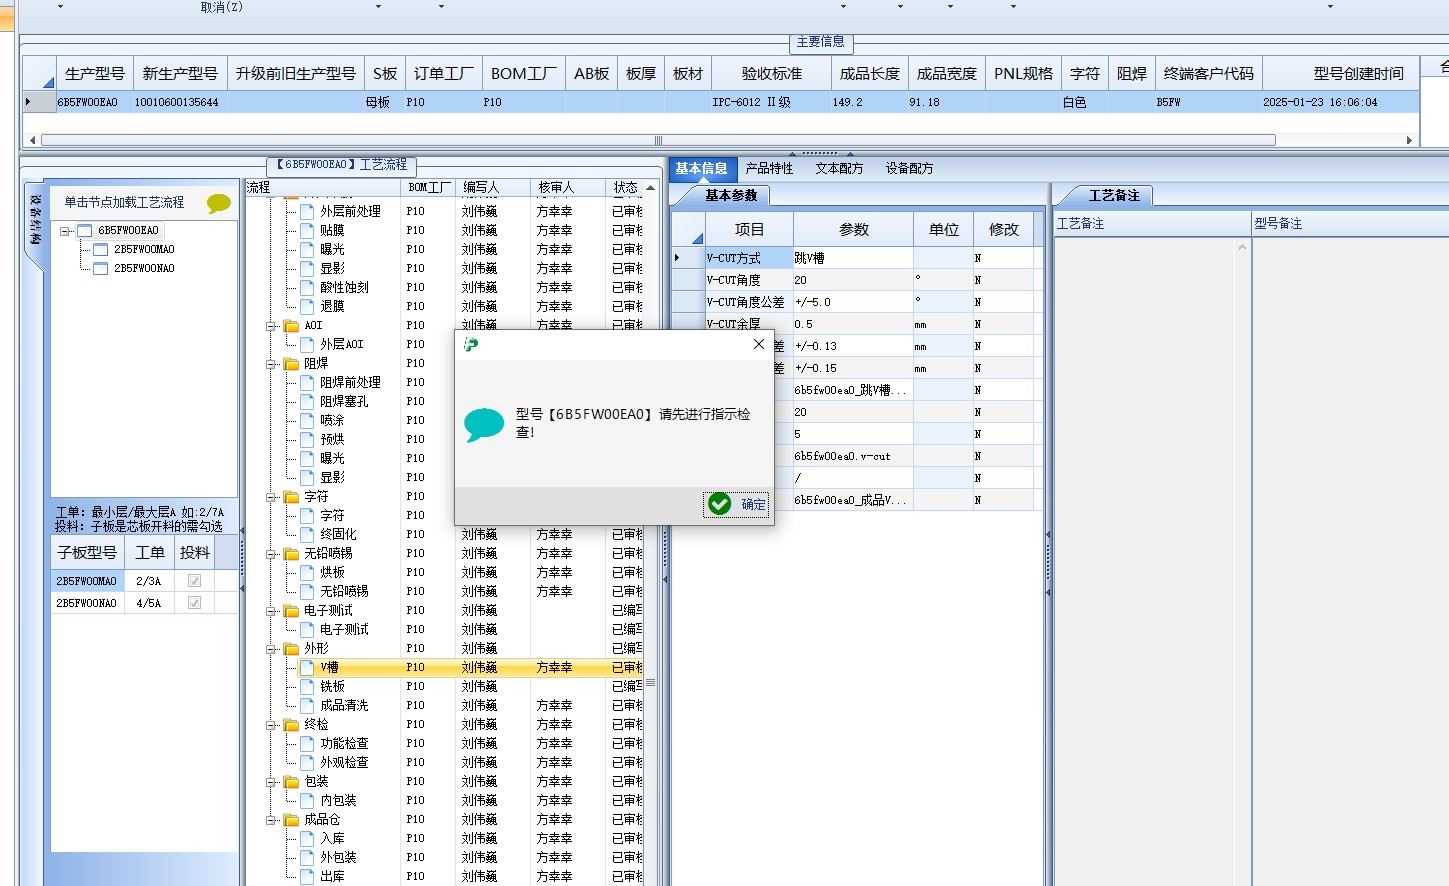Click the 2/3A 工单 cell
Screen dimensions: 1449x886
tap(149, 581)
